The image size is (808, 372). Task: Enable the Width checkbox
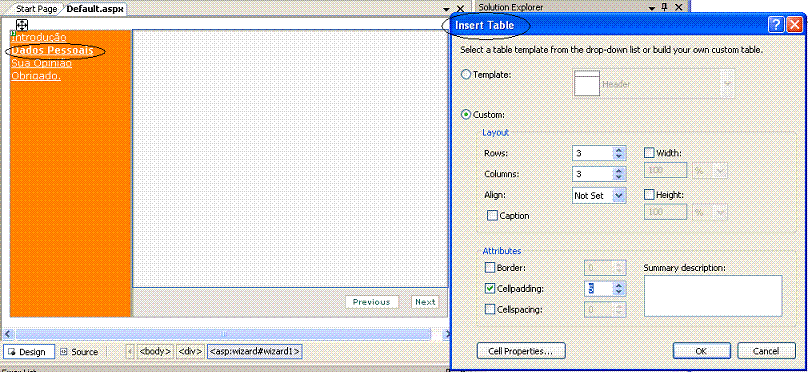click(649, 153)
